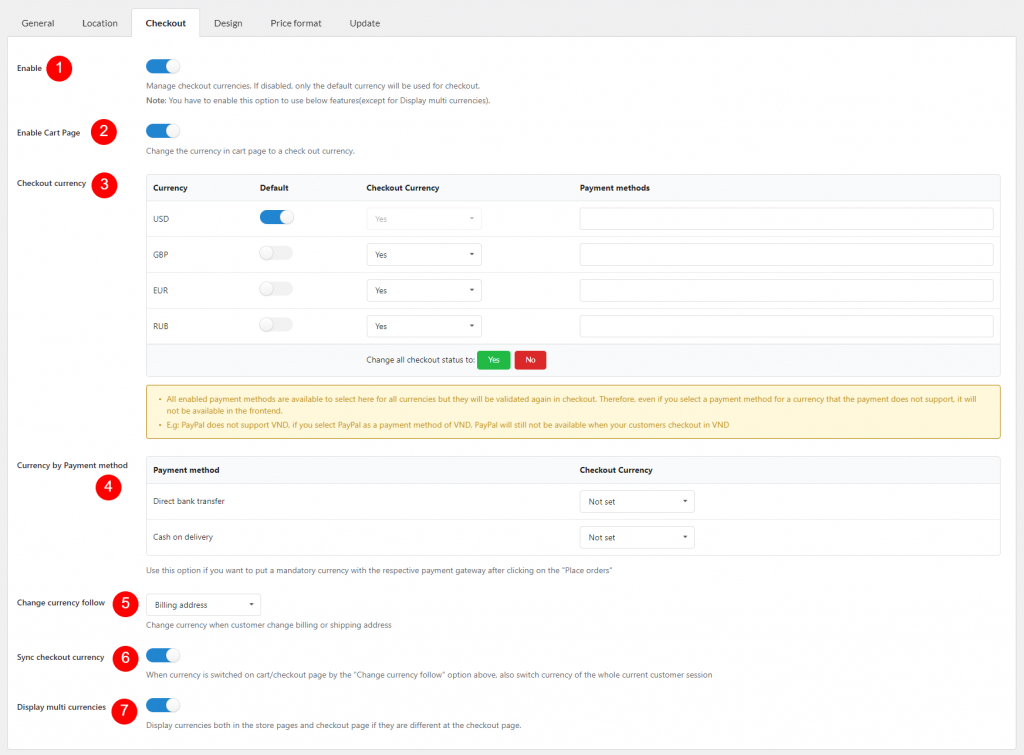1024x755 pixels.
Task: Click the USD payment methods input field
Action: pos(786,219)
